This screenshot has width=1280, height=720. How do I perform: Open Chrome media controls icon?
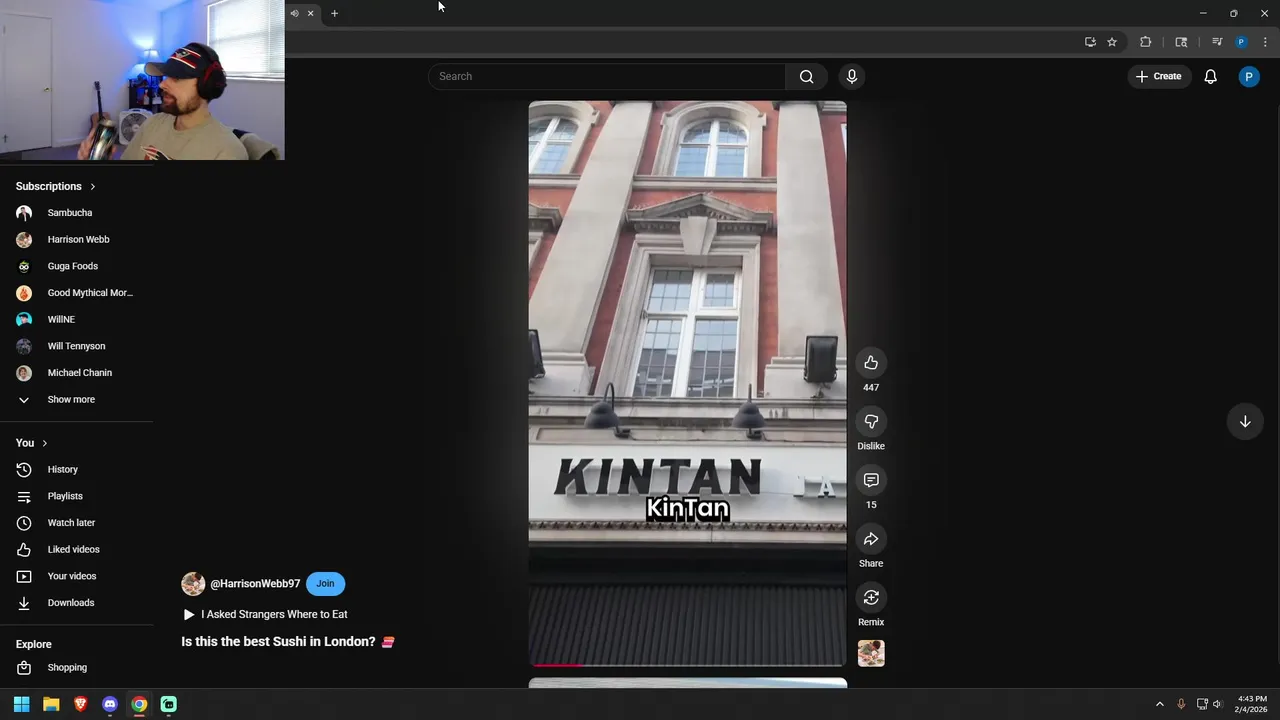point(1217,42)
